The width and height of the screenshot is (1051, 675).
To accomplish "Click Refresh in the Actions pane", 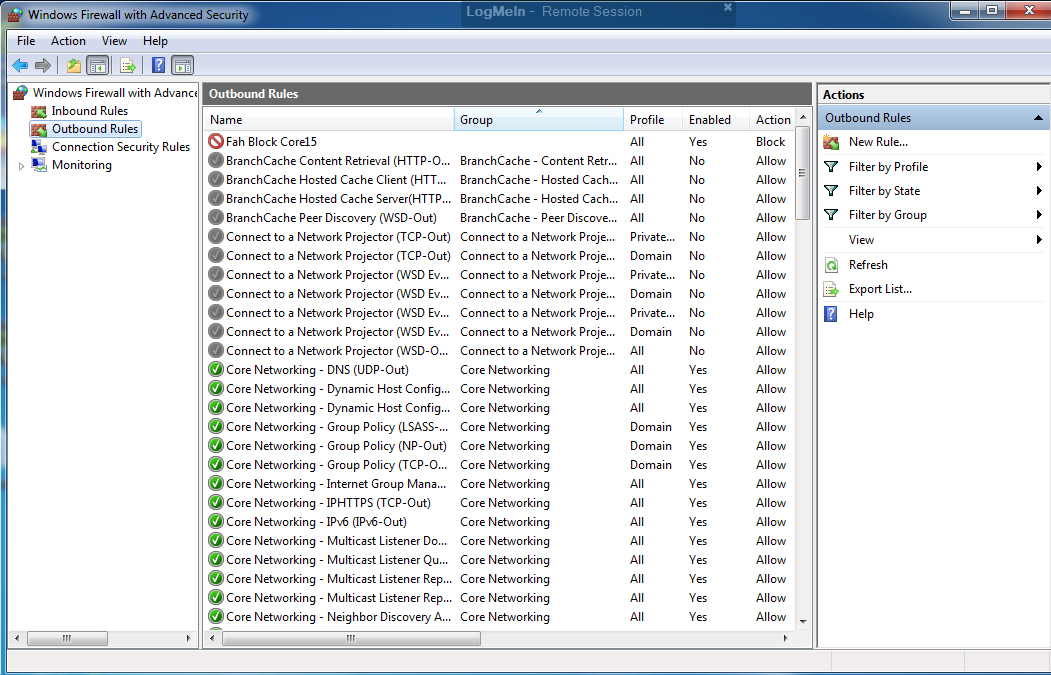I will coord(868,265).
